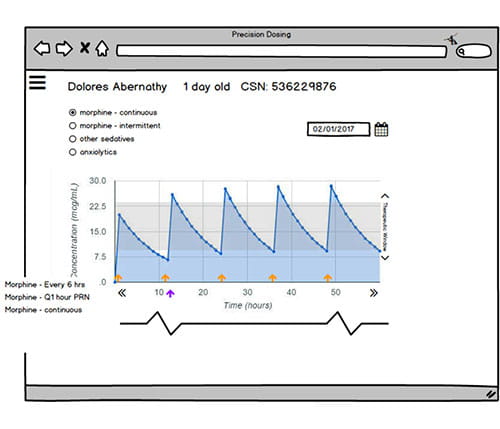Click the date field showing 02/01/2017

(338, 129)
